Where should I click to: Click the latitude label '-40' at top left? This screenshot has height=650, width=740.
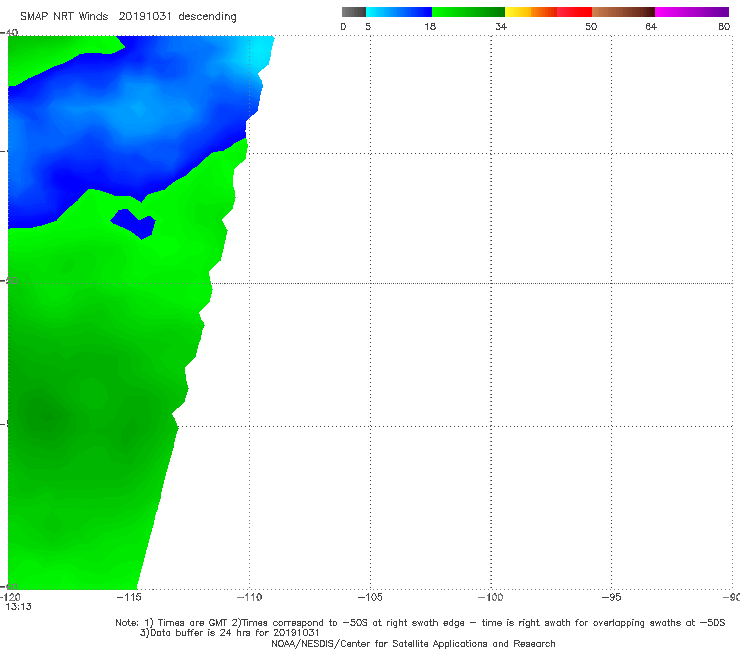click(x=9, y=33)
